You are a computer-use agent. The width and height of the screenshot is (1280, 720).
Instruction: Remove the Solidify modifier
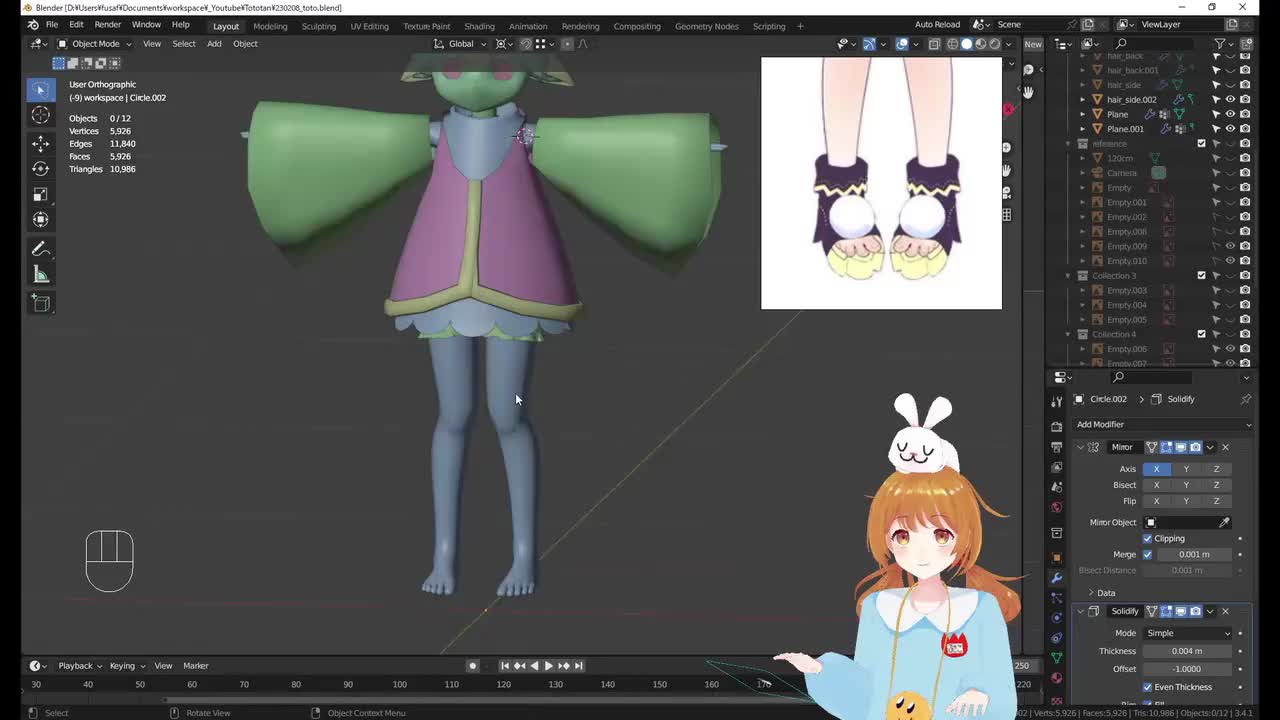pos(1225,611)
